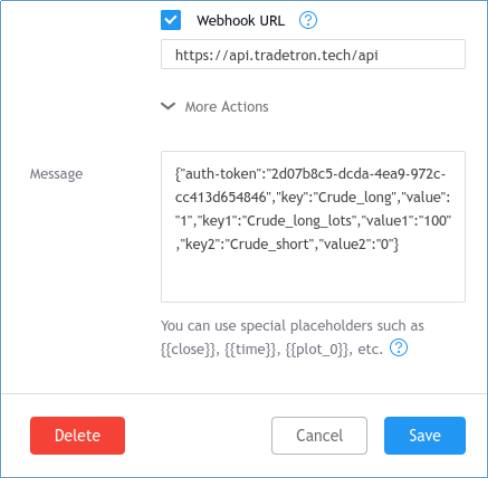Expand the More Actions chevron arrow

tap(168, 106)
